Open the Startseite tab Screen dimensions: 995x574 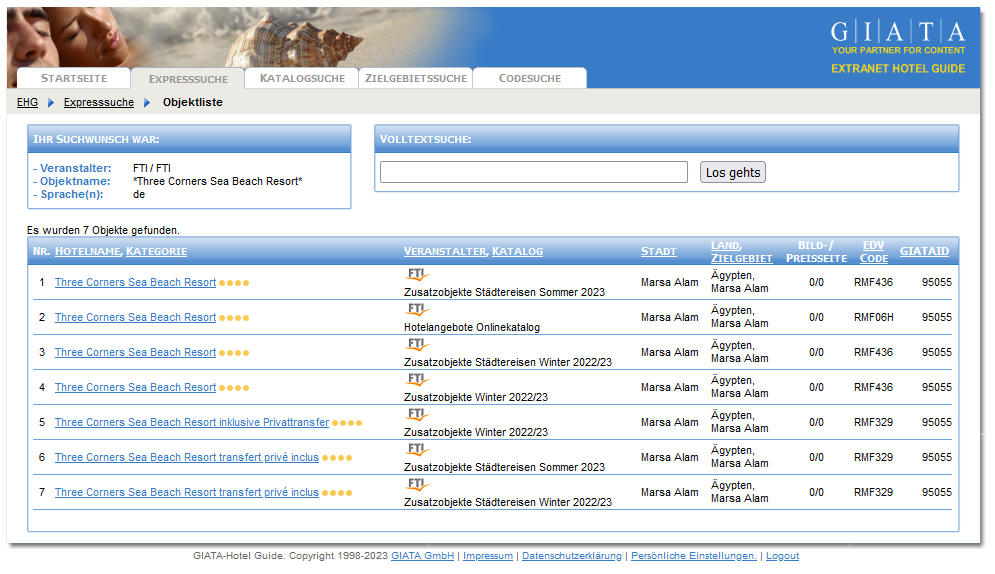click(x=74, y=78)
